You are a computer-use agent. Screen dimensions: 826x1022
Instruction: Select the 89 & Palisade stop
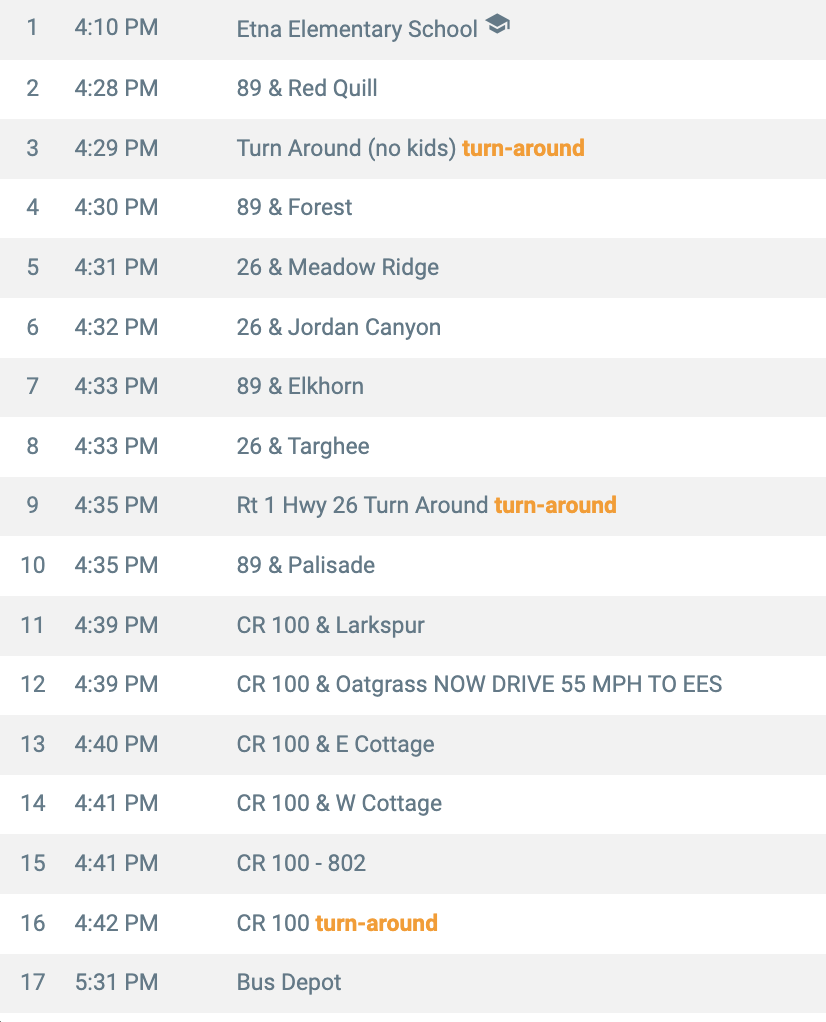(x=306, y=565)
